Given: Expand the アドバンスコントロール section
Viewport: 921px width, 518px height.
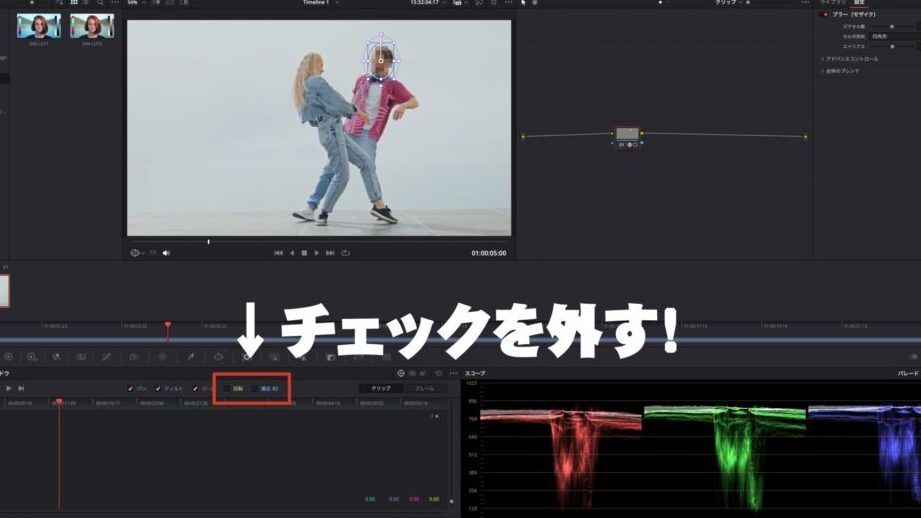Looking at the screenshot, I should tap(850, 59).
